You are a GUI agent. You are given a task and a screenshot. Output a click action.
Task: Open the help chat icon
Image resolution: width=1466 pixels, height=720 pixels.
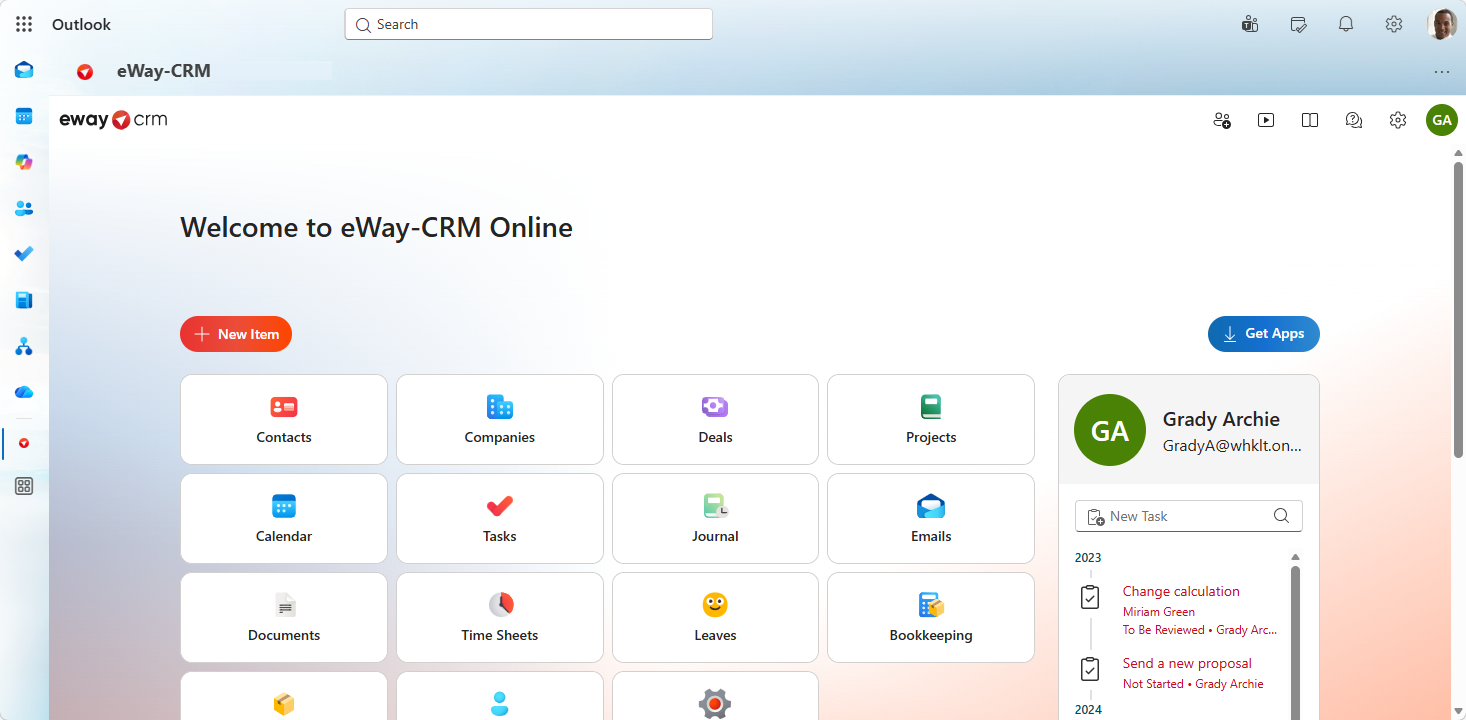coord(1354,120)
